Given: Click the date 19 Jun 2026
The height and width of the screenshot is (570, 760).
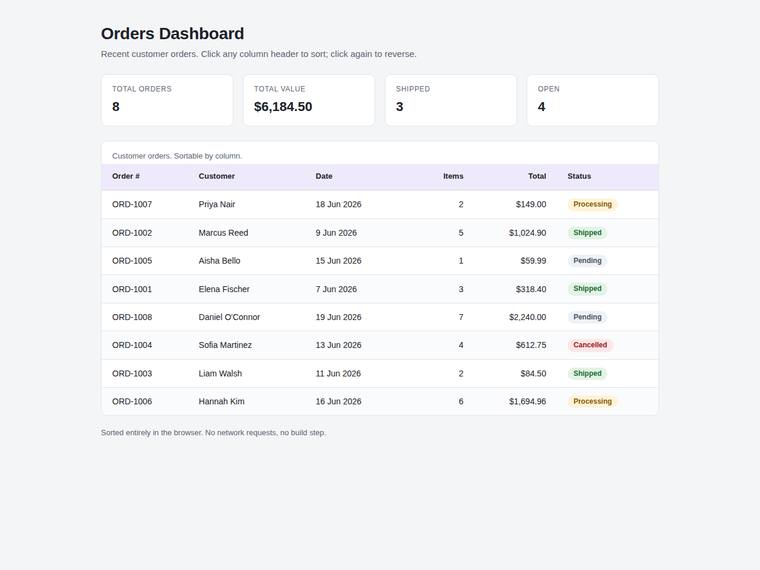Looking at the screenshot, I should [338, 317].
